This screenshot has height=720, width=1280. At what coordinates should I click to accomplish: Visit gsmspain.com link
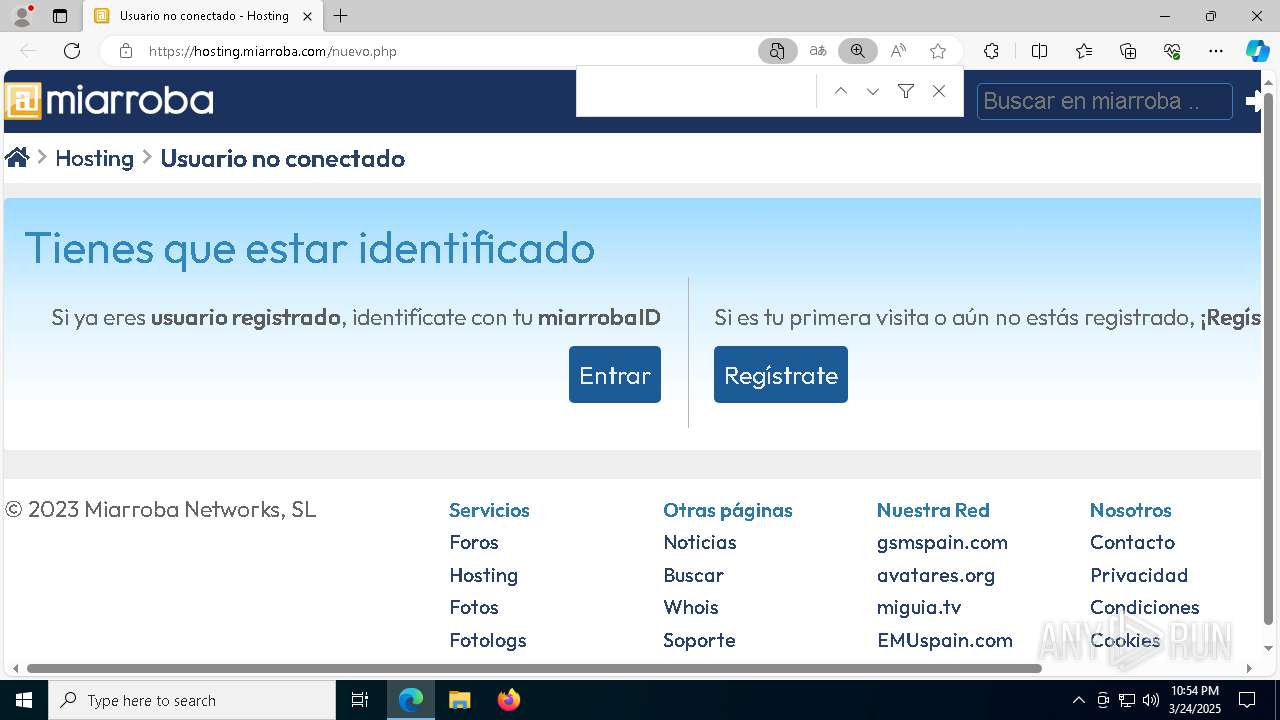[x=942, y=542]
